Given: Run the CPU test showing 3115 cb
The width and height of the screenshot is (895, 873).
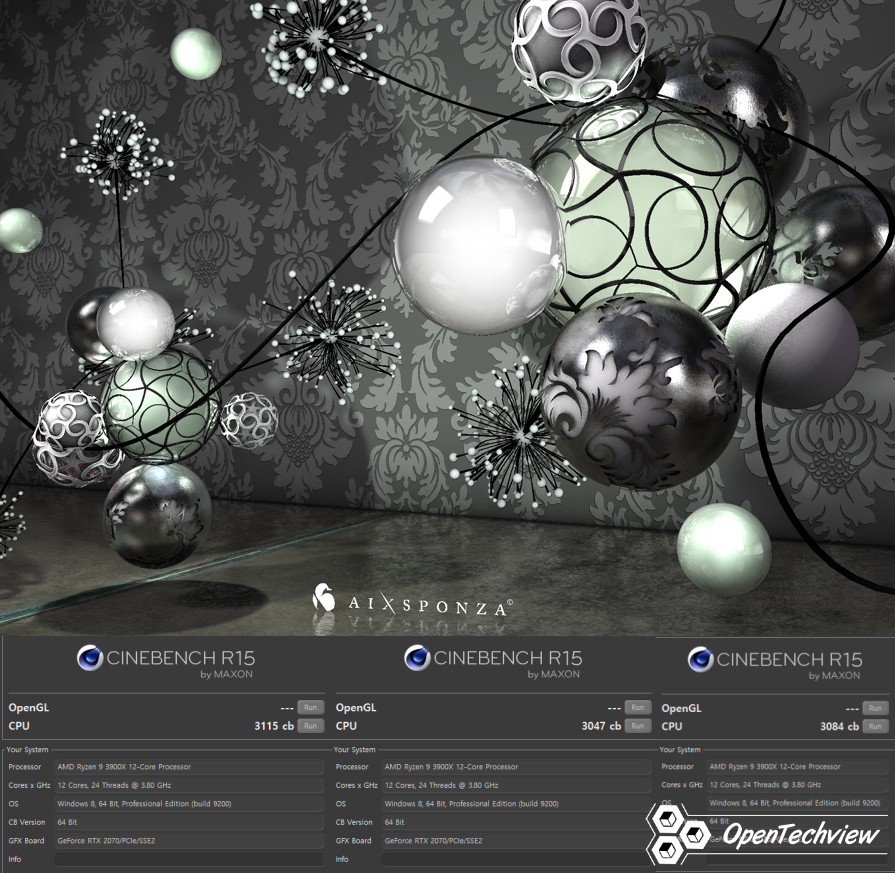Looking at the screenshot, I should pos(311,726).
